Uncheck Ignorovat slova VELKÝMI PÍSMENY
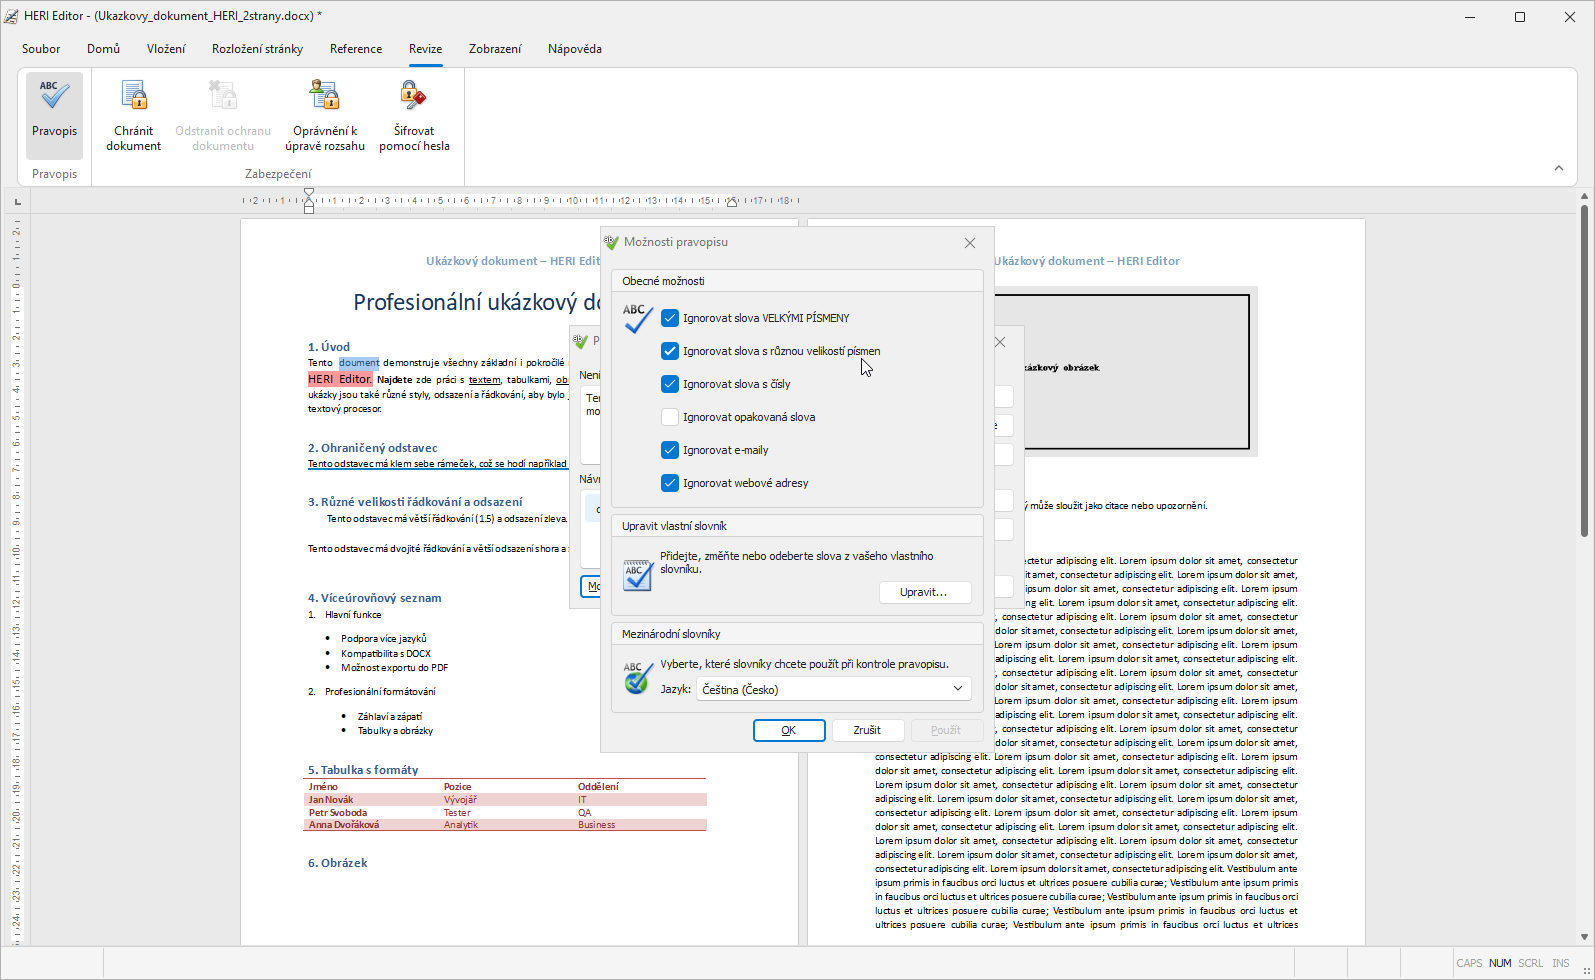Viewport: 1595px width, 980px height. (670, 318)
